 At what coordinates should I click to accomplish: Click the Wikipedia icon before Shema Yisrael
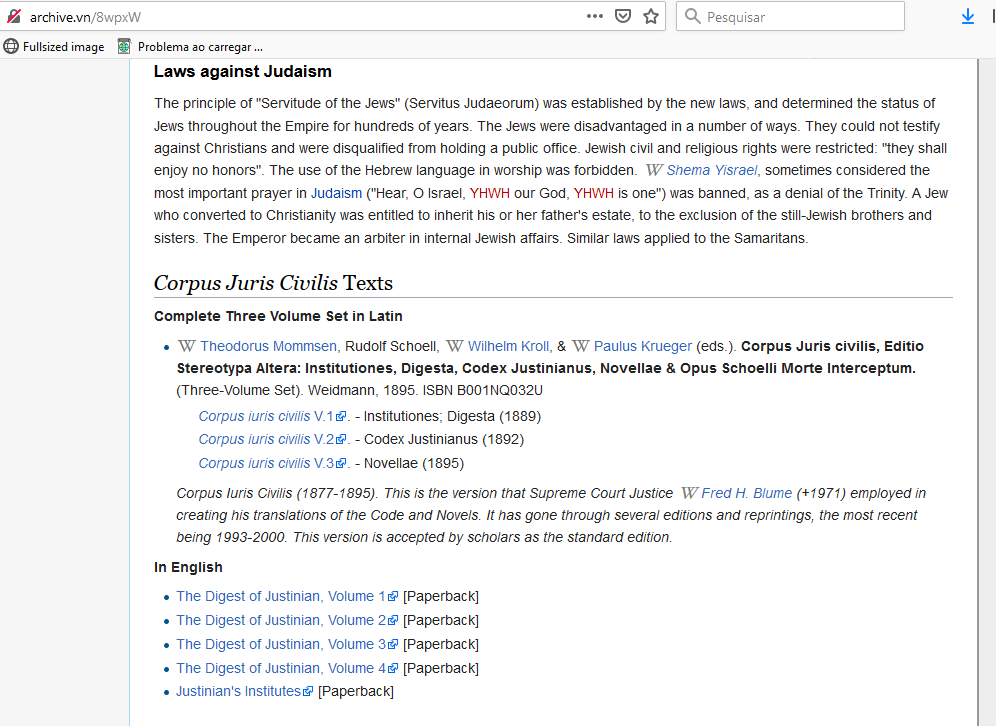click(x=654, y=170)
